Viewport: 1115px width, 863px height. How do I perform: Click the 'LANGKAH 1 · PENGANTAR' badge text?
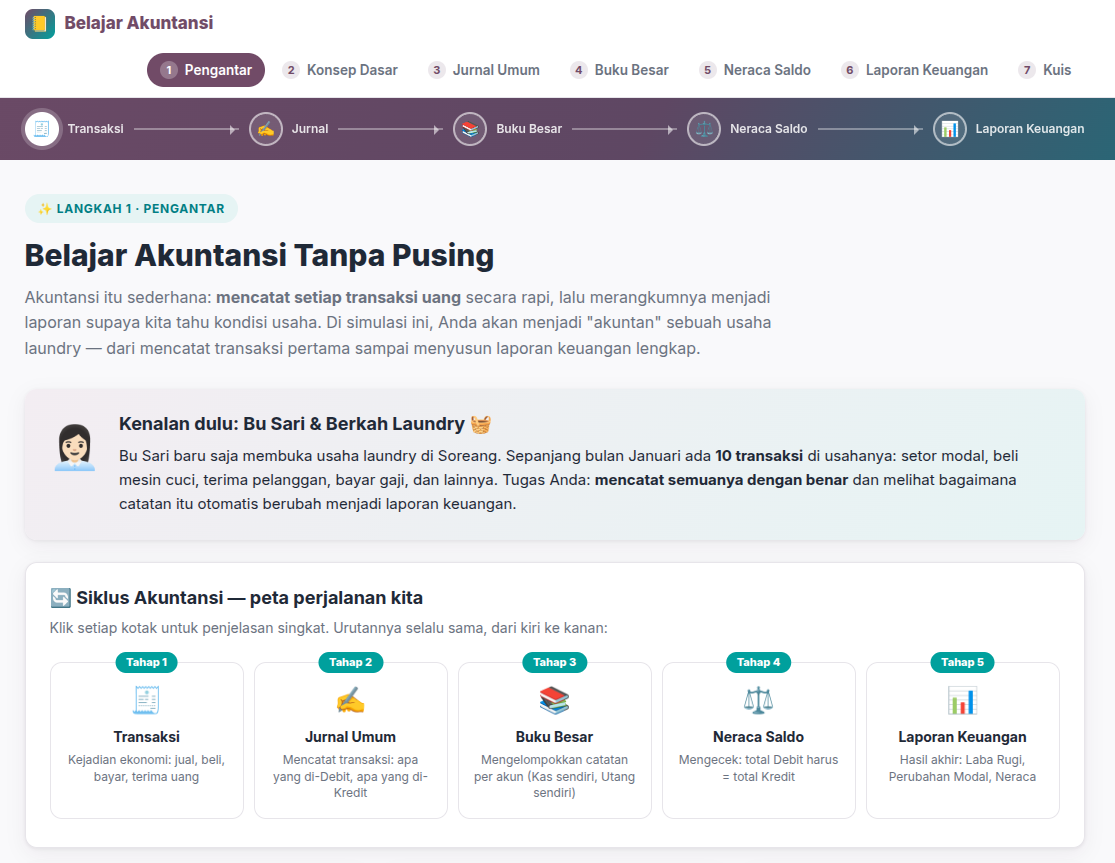tap(140, 209)
